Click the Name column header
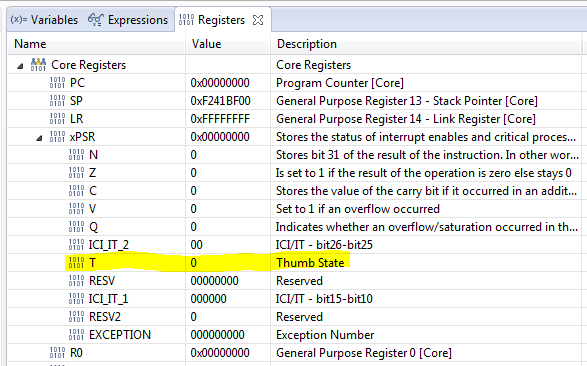The height and width of the screenshot is (366, 587). 97,44
